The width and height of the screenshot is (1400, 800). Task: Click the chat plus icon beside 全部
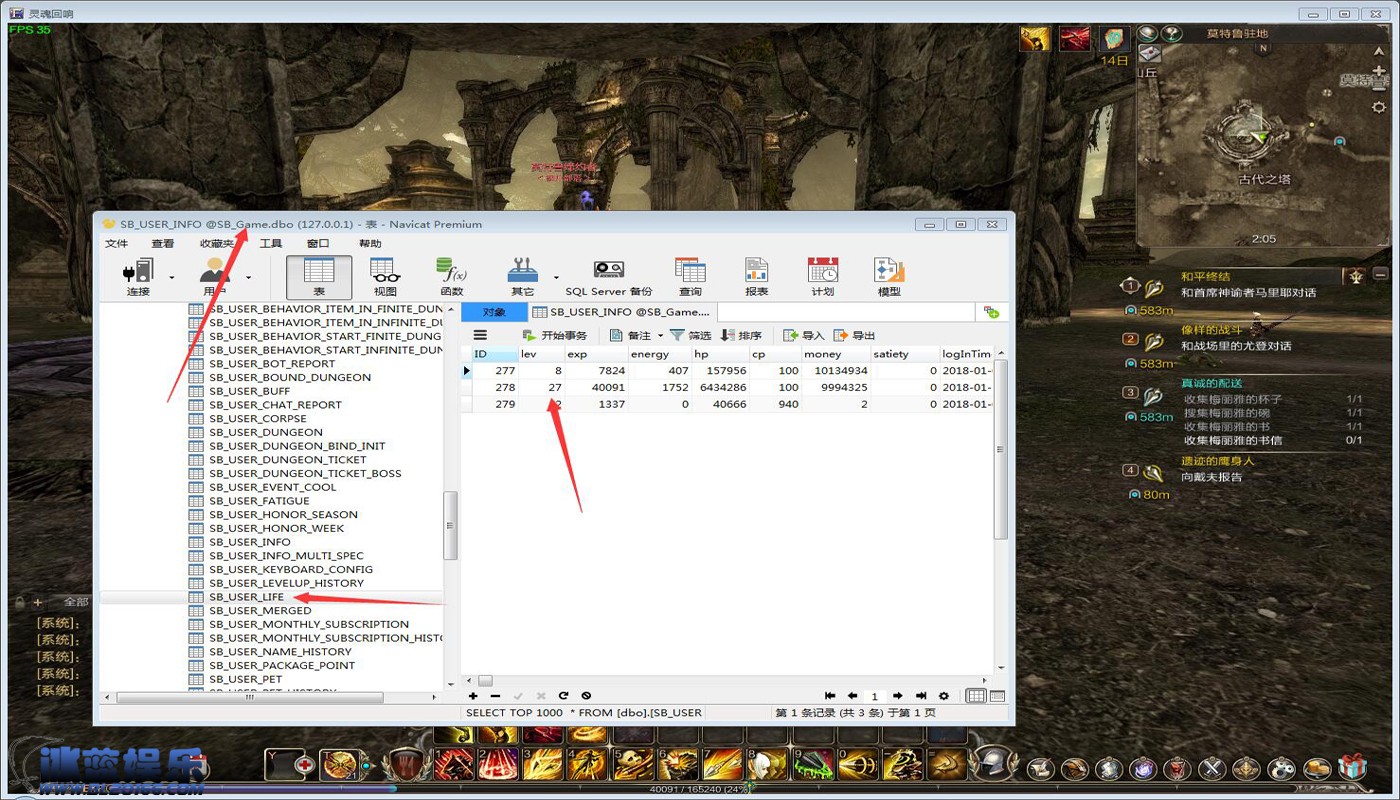click(38, 602)
